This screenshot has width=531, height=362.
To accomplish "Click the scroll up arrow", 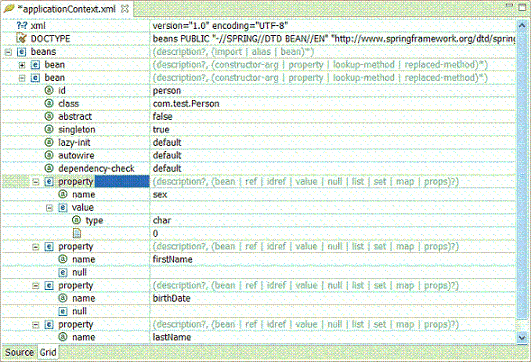I will [522, 25].
